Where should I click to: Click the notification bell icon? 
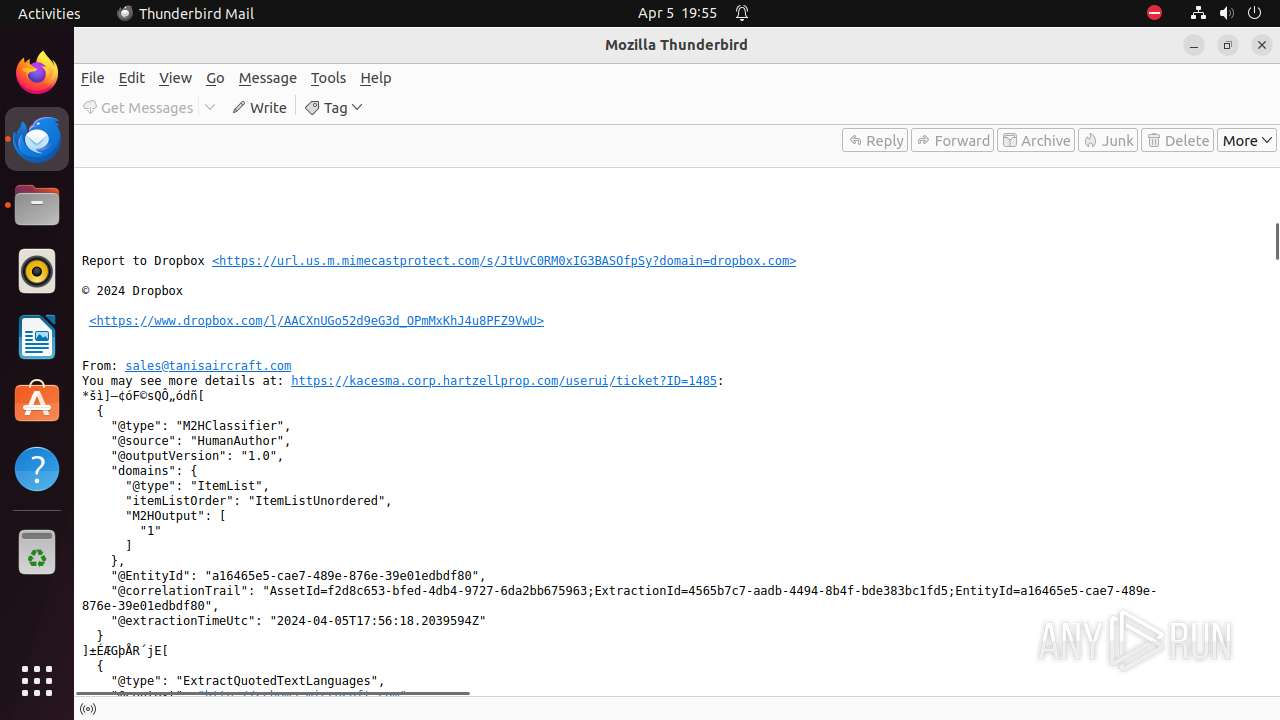pos(742,13)
